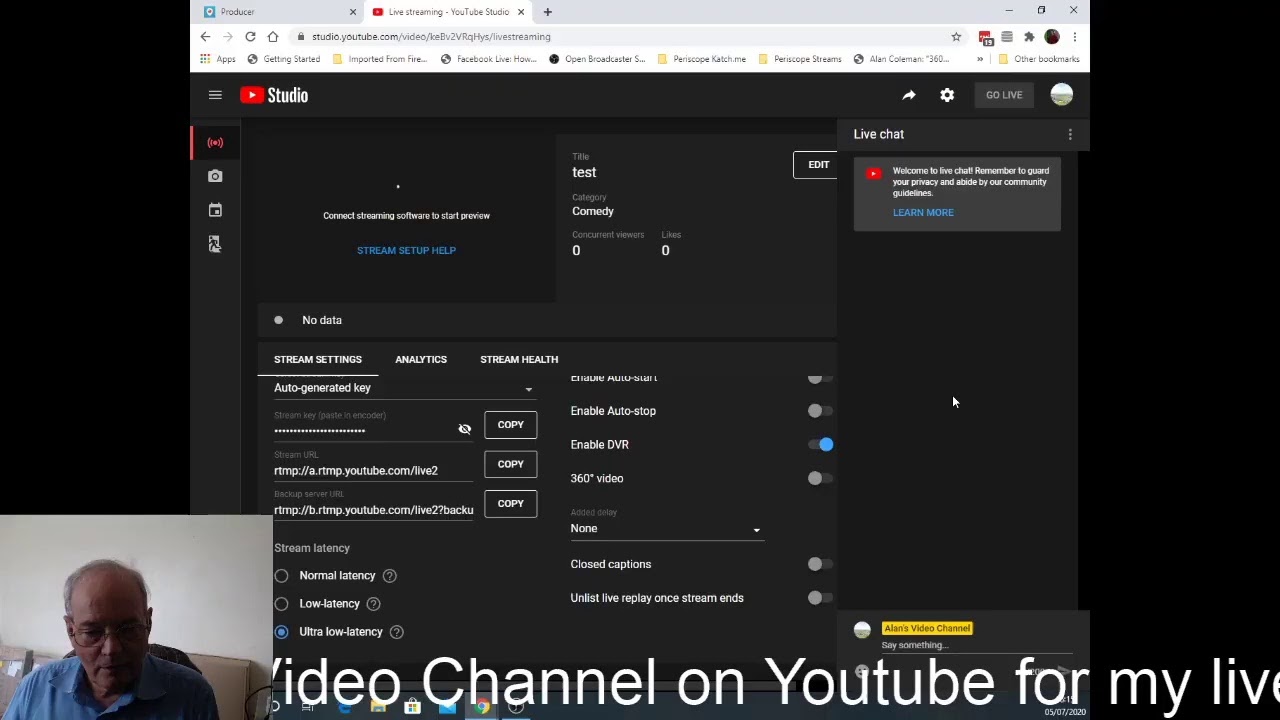Open the Chrome three-dot menu
This screenshot has width=1280, height=720.
pos(1074,36)
